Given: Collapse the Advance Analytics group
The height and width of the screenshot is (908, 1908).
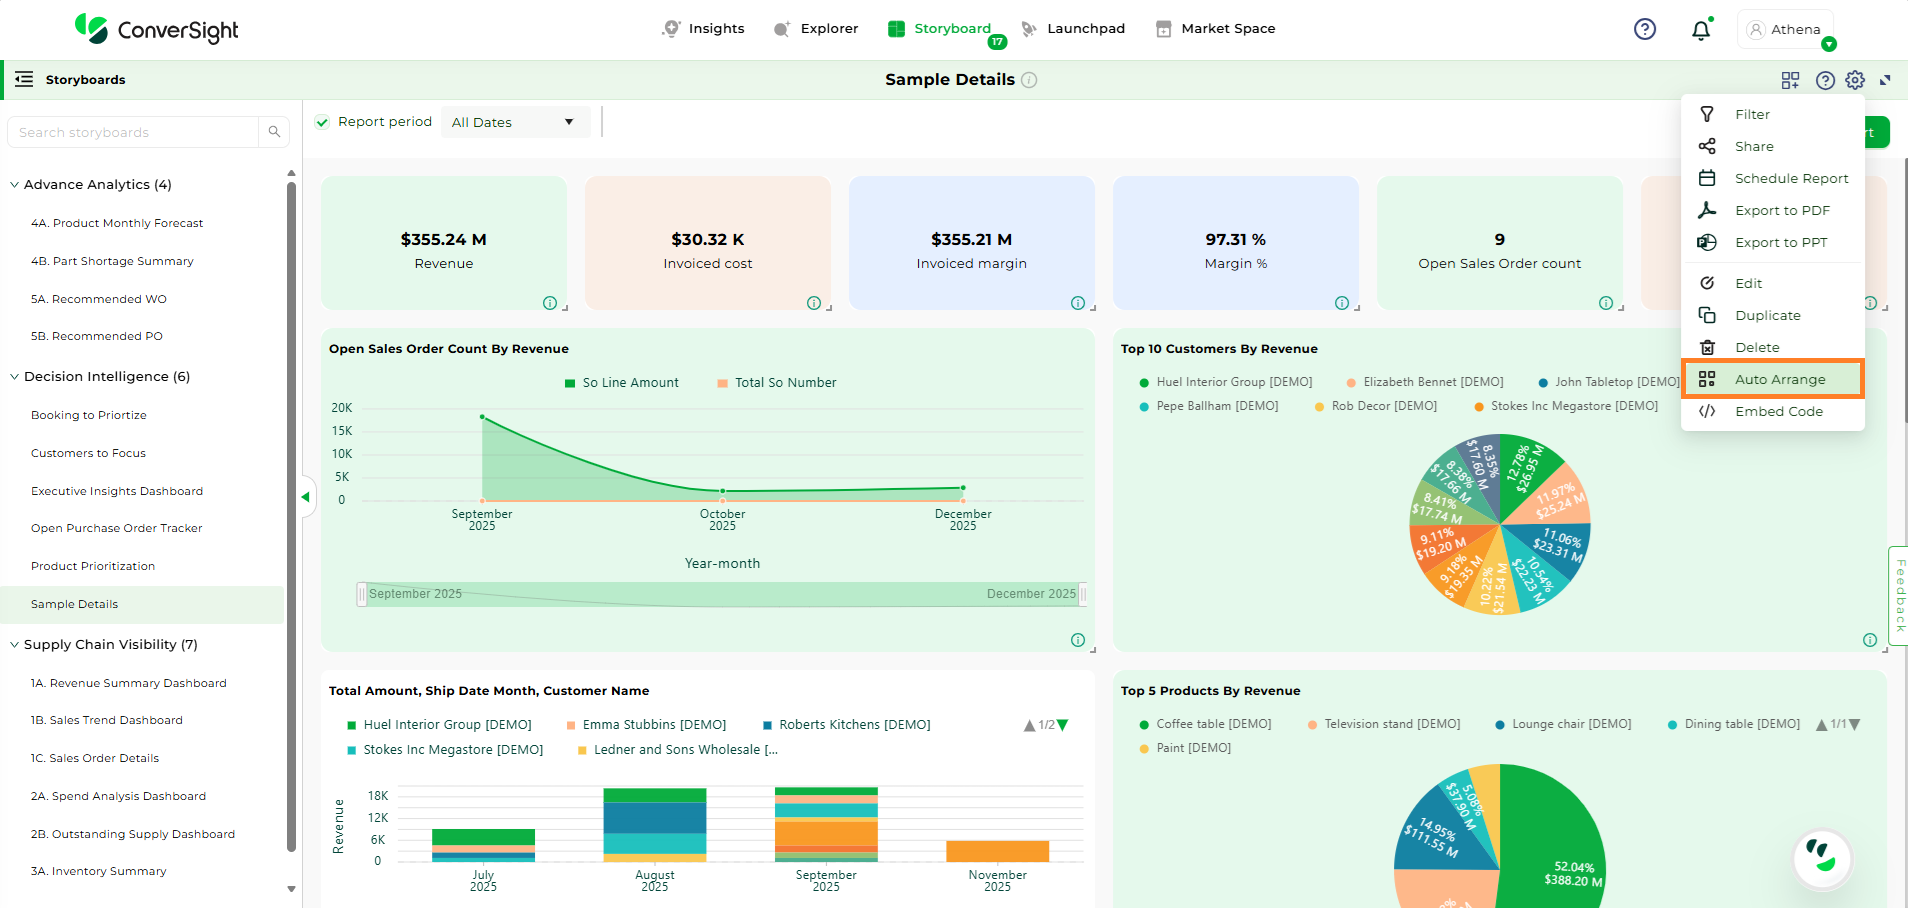Looking at the screenshot, I should 15,185.
